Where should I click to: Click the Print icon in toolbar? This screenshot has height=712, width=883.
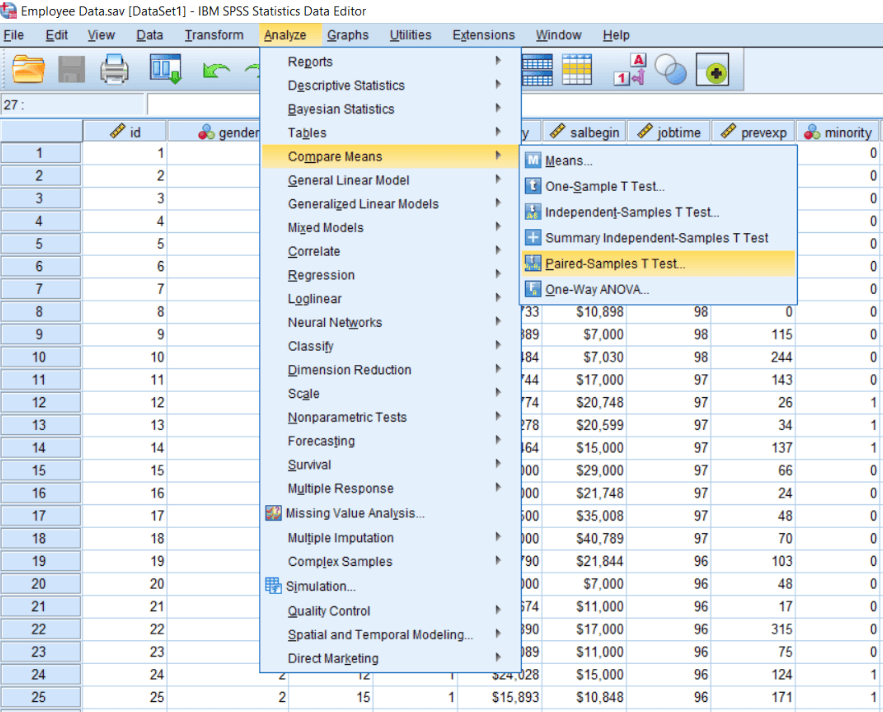[114, 69]
